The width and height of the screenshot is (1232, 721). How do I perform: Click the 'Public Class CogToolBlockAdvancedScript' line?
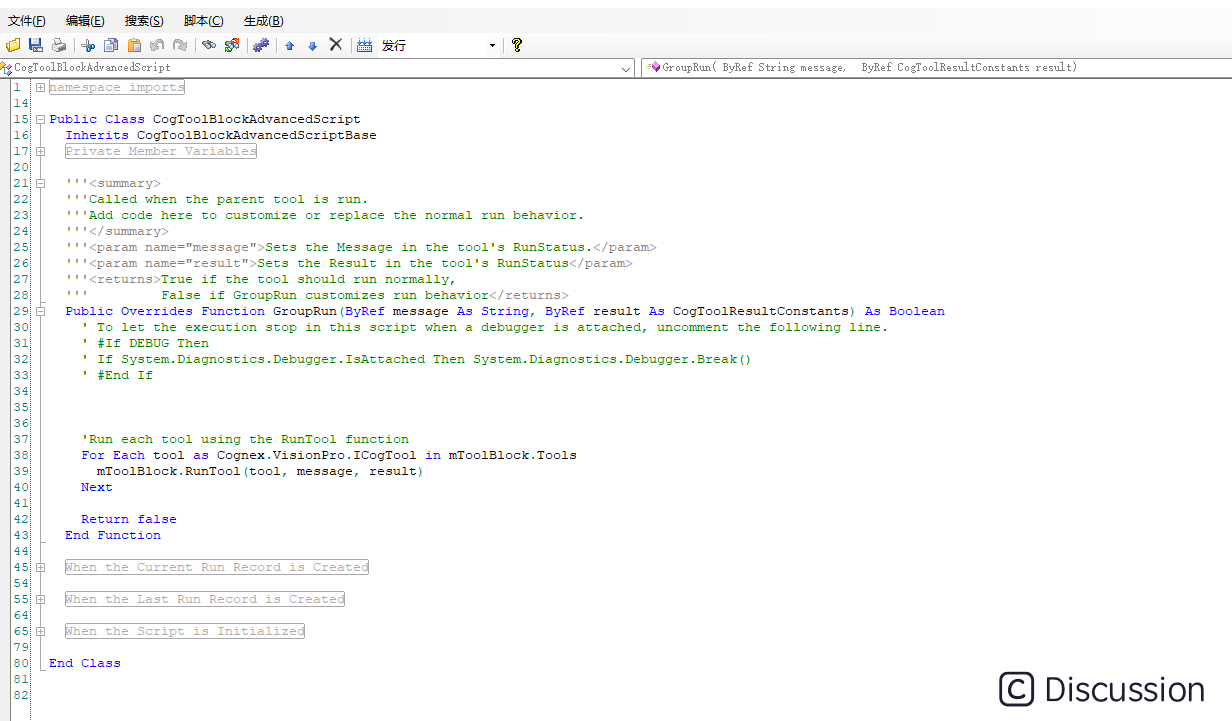(205, 119)
